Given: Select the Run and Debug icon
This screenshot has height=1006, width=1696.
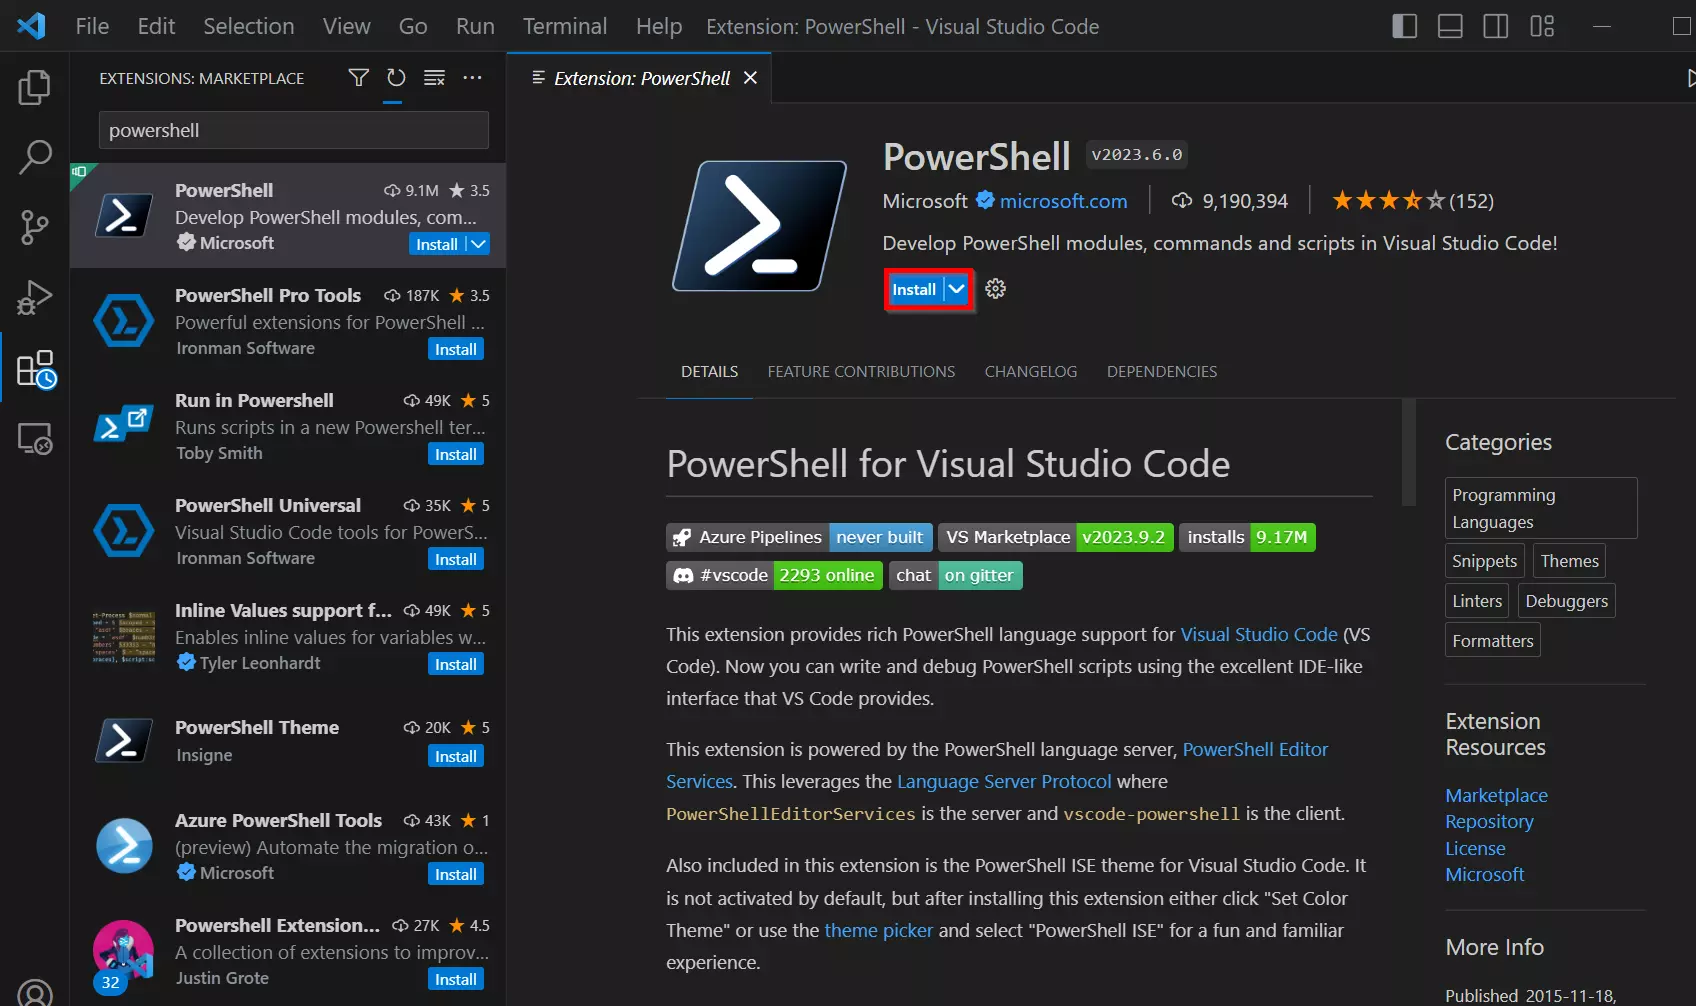Looking at the screenshot, I should 34,297.
